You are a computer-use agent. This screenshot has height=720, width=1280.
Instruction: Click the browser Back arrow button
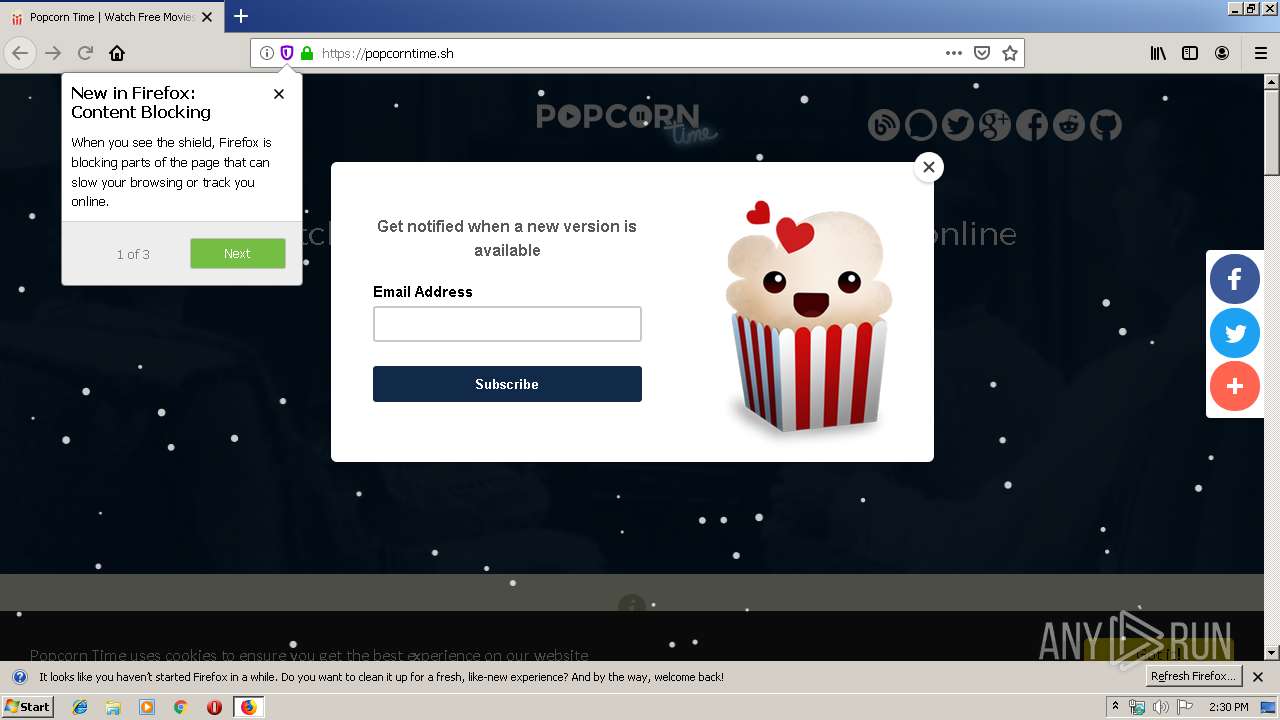[x=20, y=53]
